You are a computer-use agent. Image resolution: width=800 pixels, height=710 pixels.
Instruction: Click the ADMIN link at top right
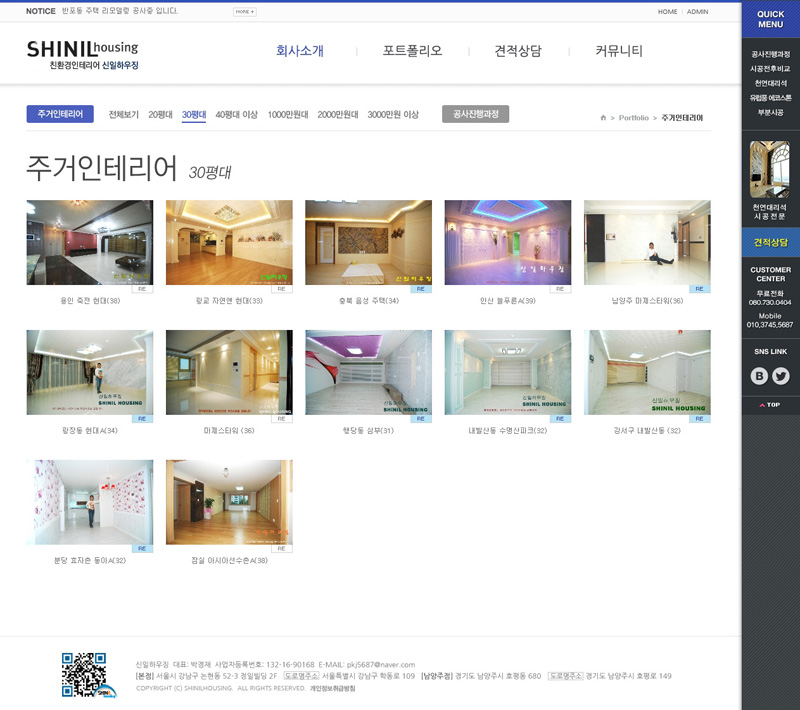[697, 12]
